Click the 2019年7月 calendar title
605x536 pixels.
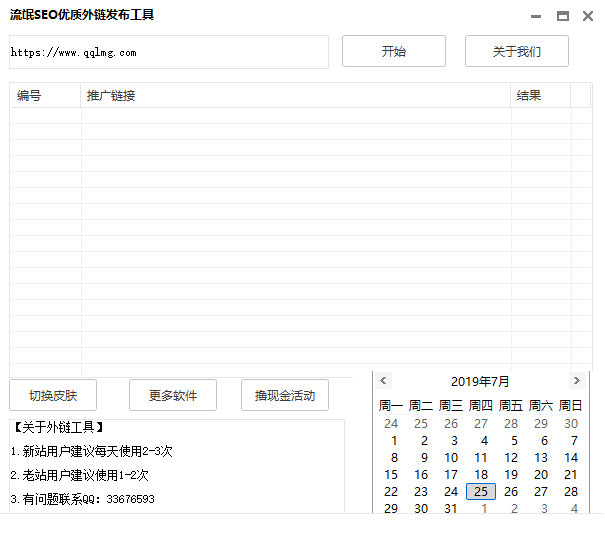click(480, 381)
